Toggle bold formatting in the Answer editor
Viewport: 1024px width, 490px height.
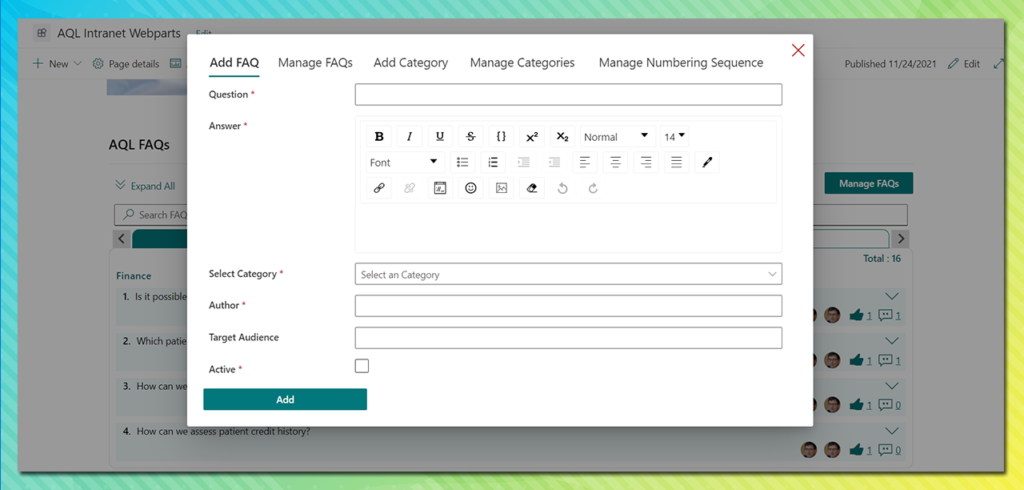[x=379, y=137]
